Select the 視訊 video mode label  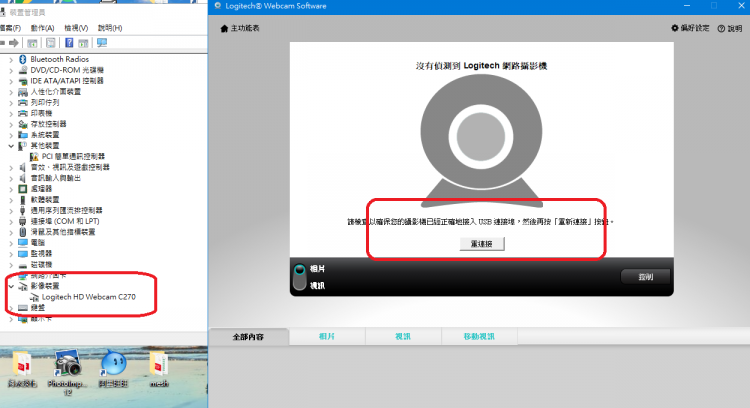(x=317, y=286)
